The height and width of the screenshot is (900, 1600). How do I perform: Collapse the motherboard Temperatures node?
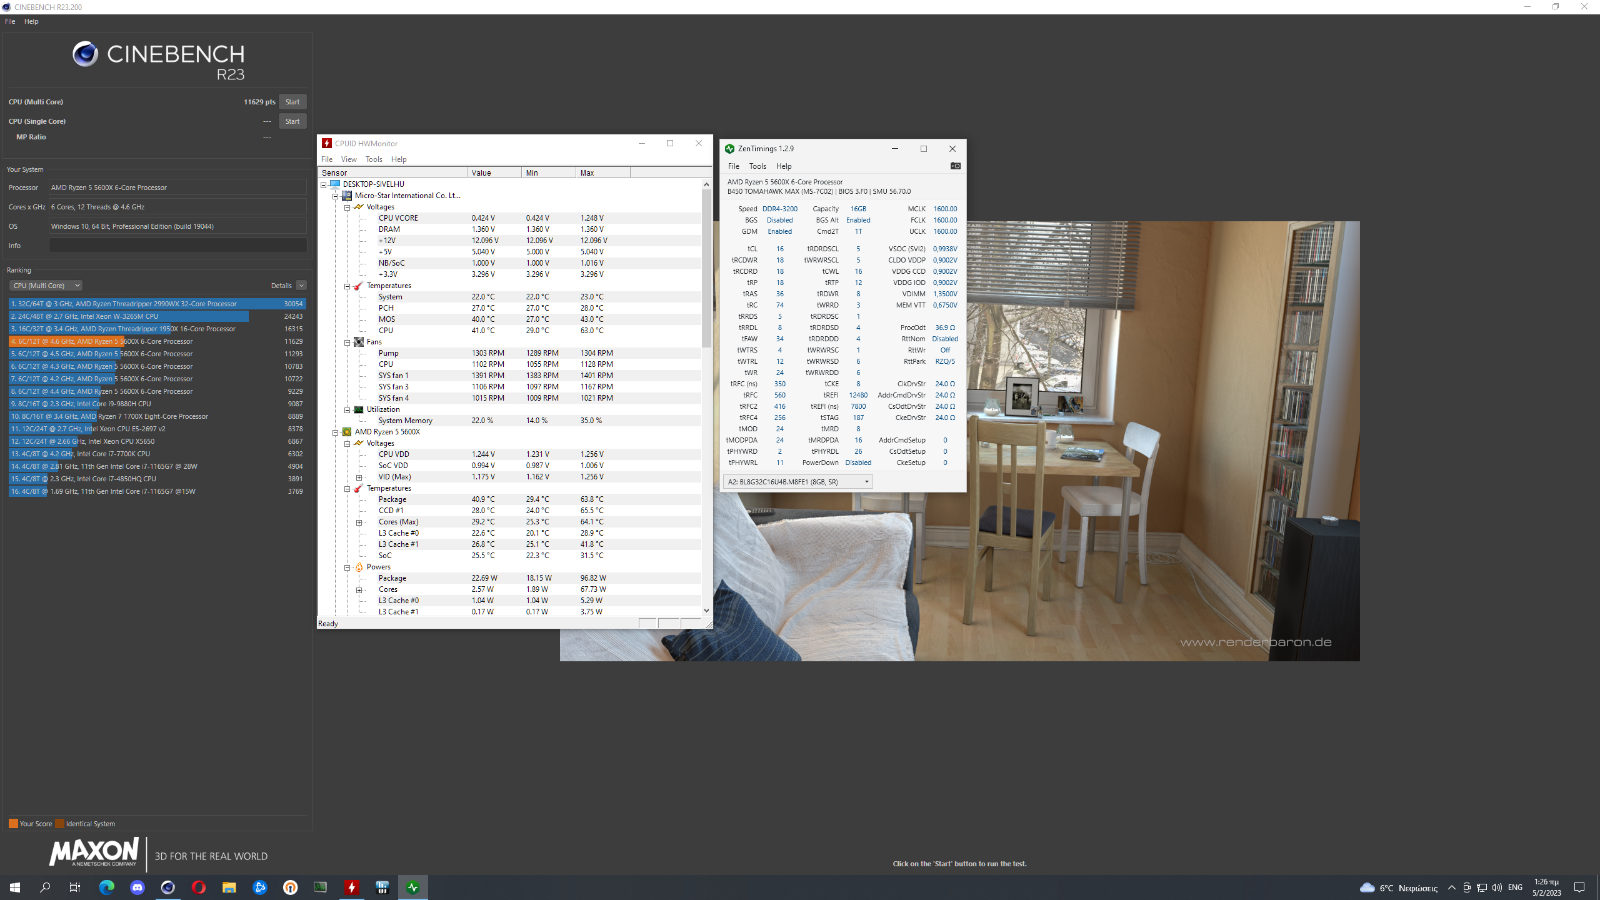pos(347,286)
